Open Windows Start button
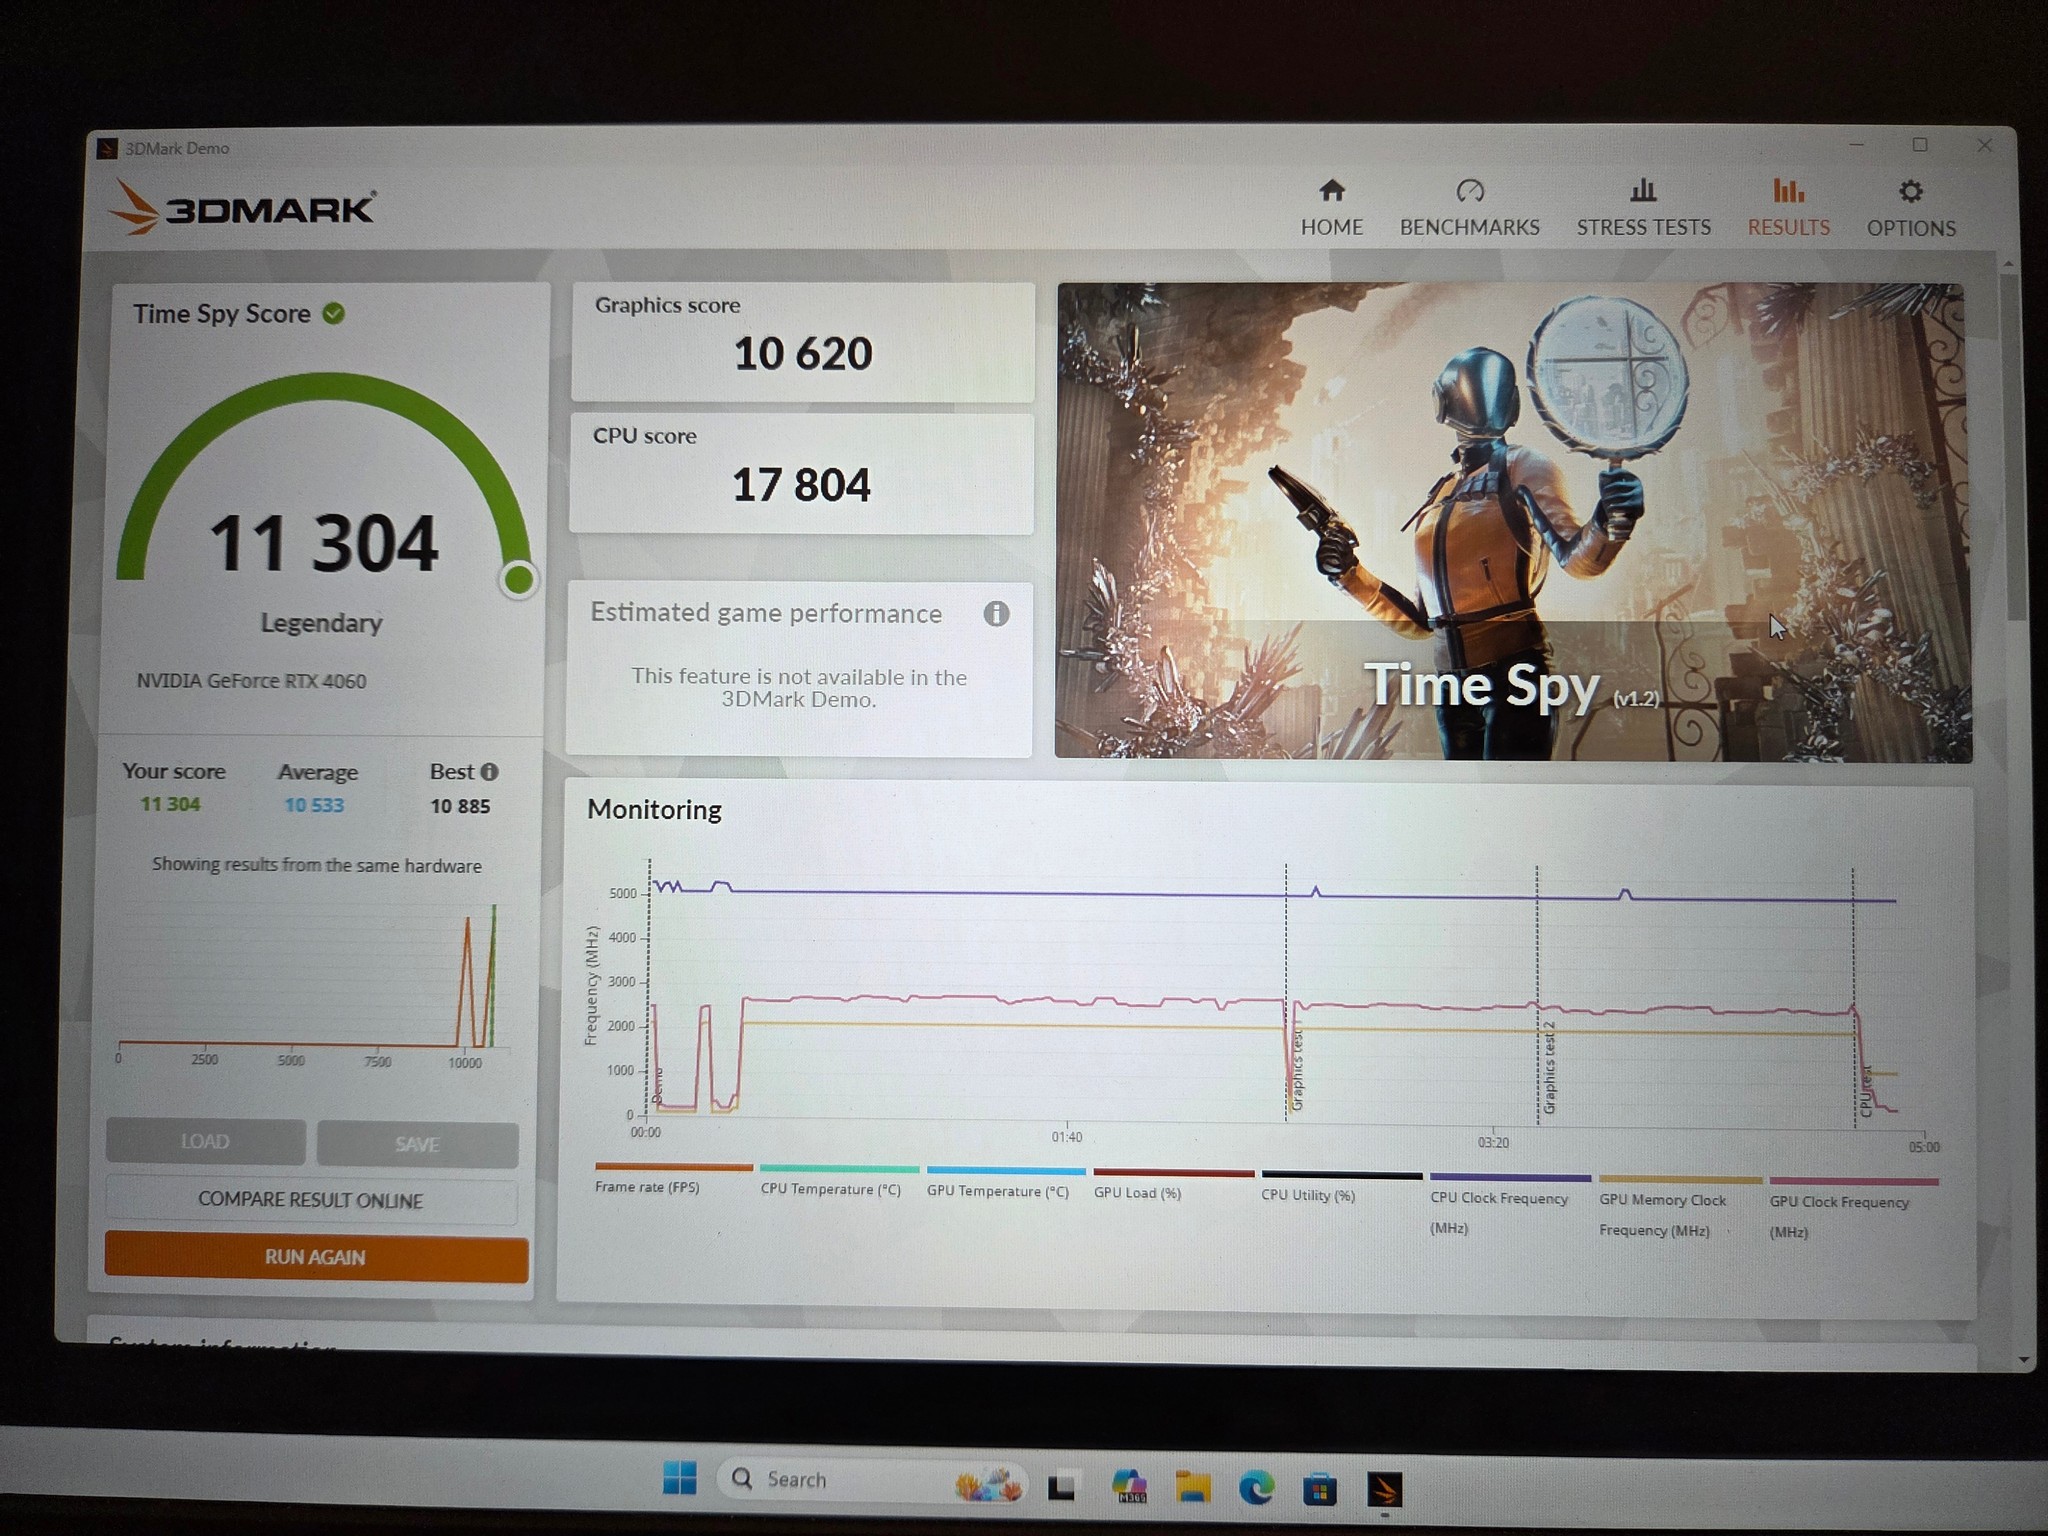Viewport: 2048px width, 1536px height. point(680,1478)
